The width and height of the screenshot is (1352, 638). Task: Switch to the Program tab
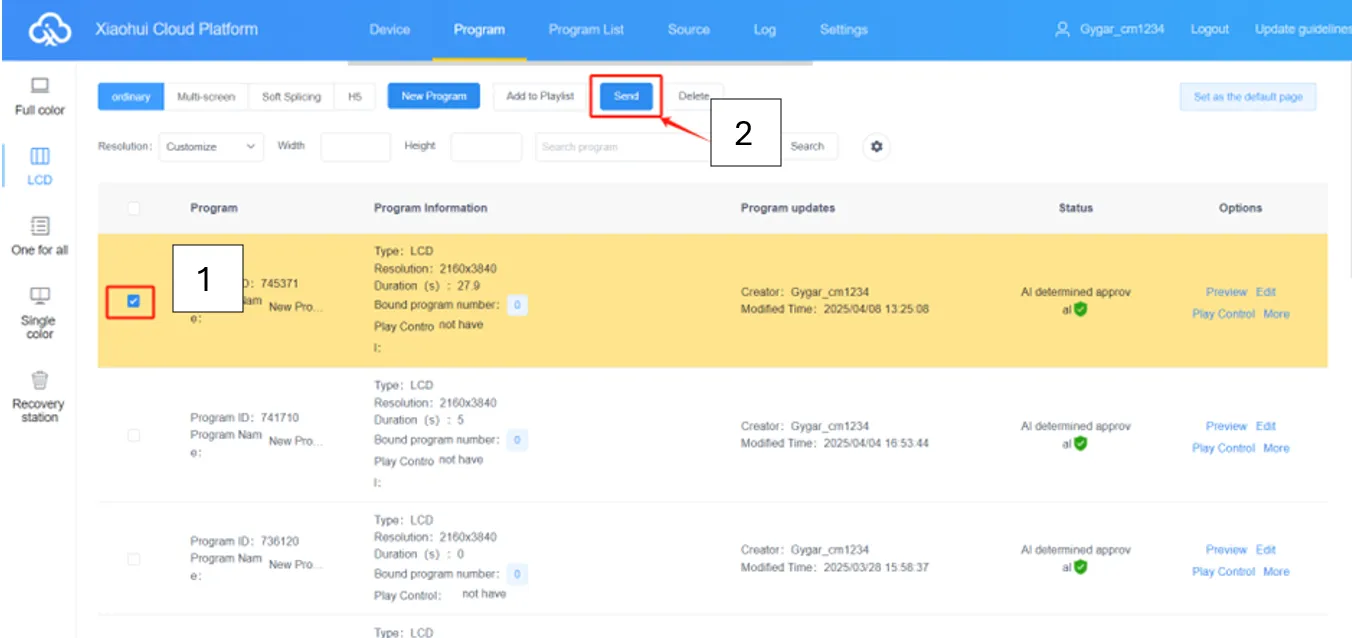(479, 30)
